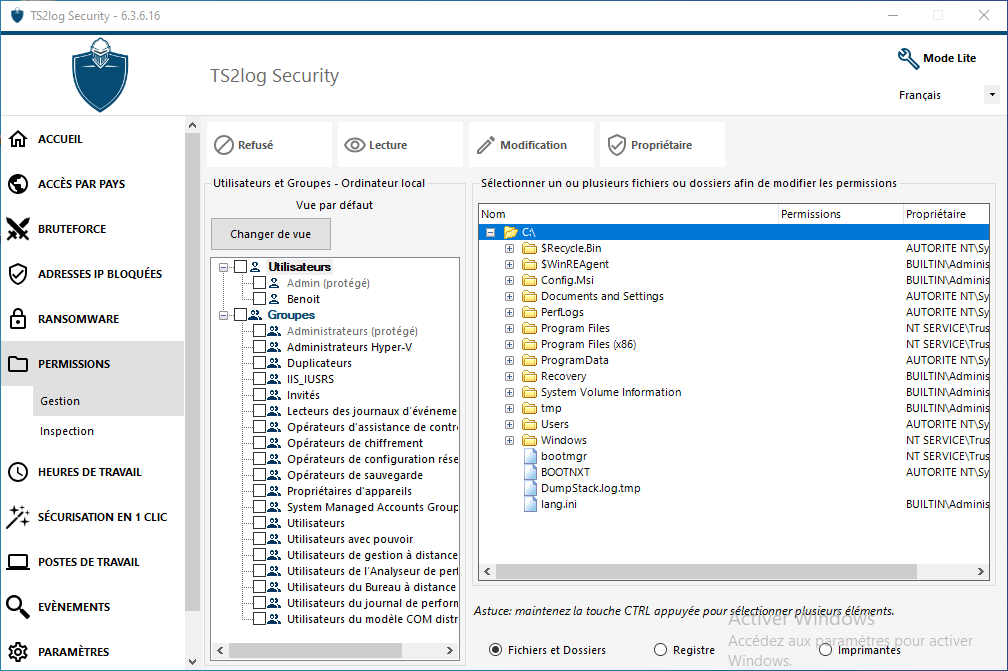
Task: Click the TS2log knight shield logo
Action: click(100, 75)
